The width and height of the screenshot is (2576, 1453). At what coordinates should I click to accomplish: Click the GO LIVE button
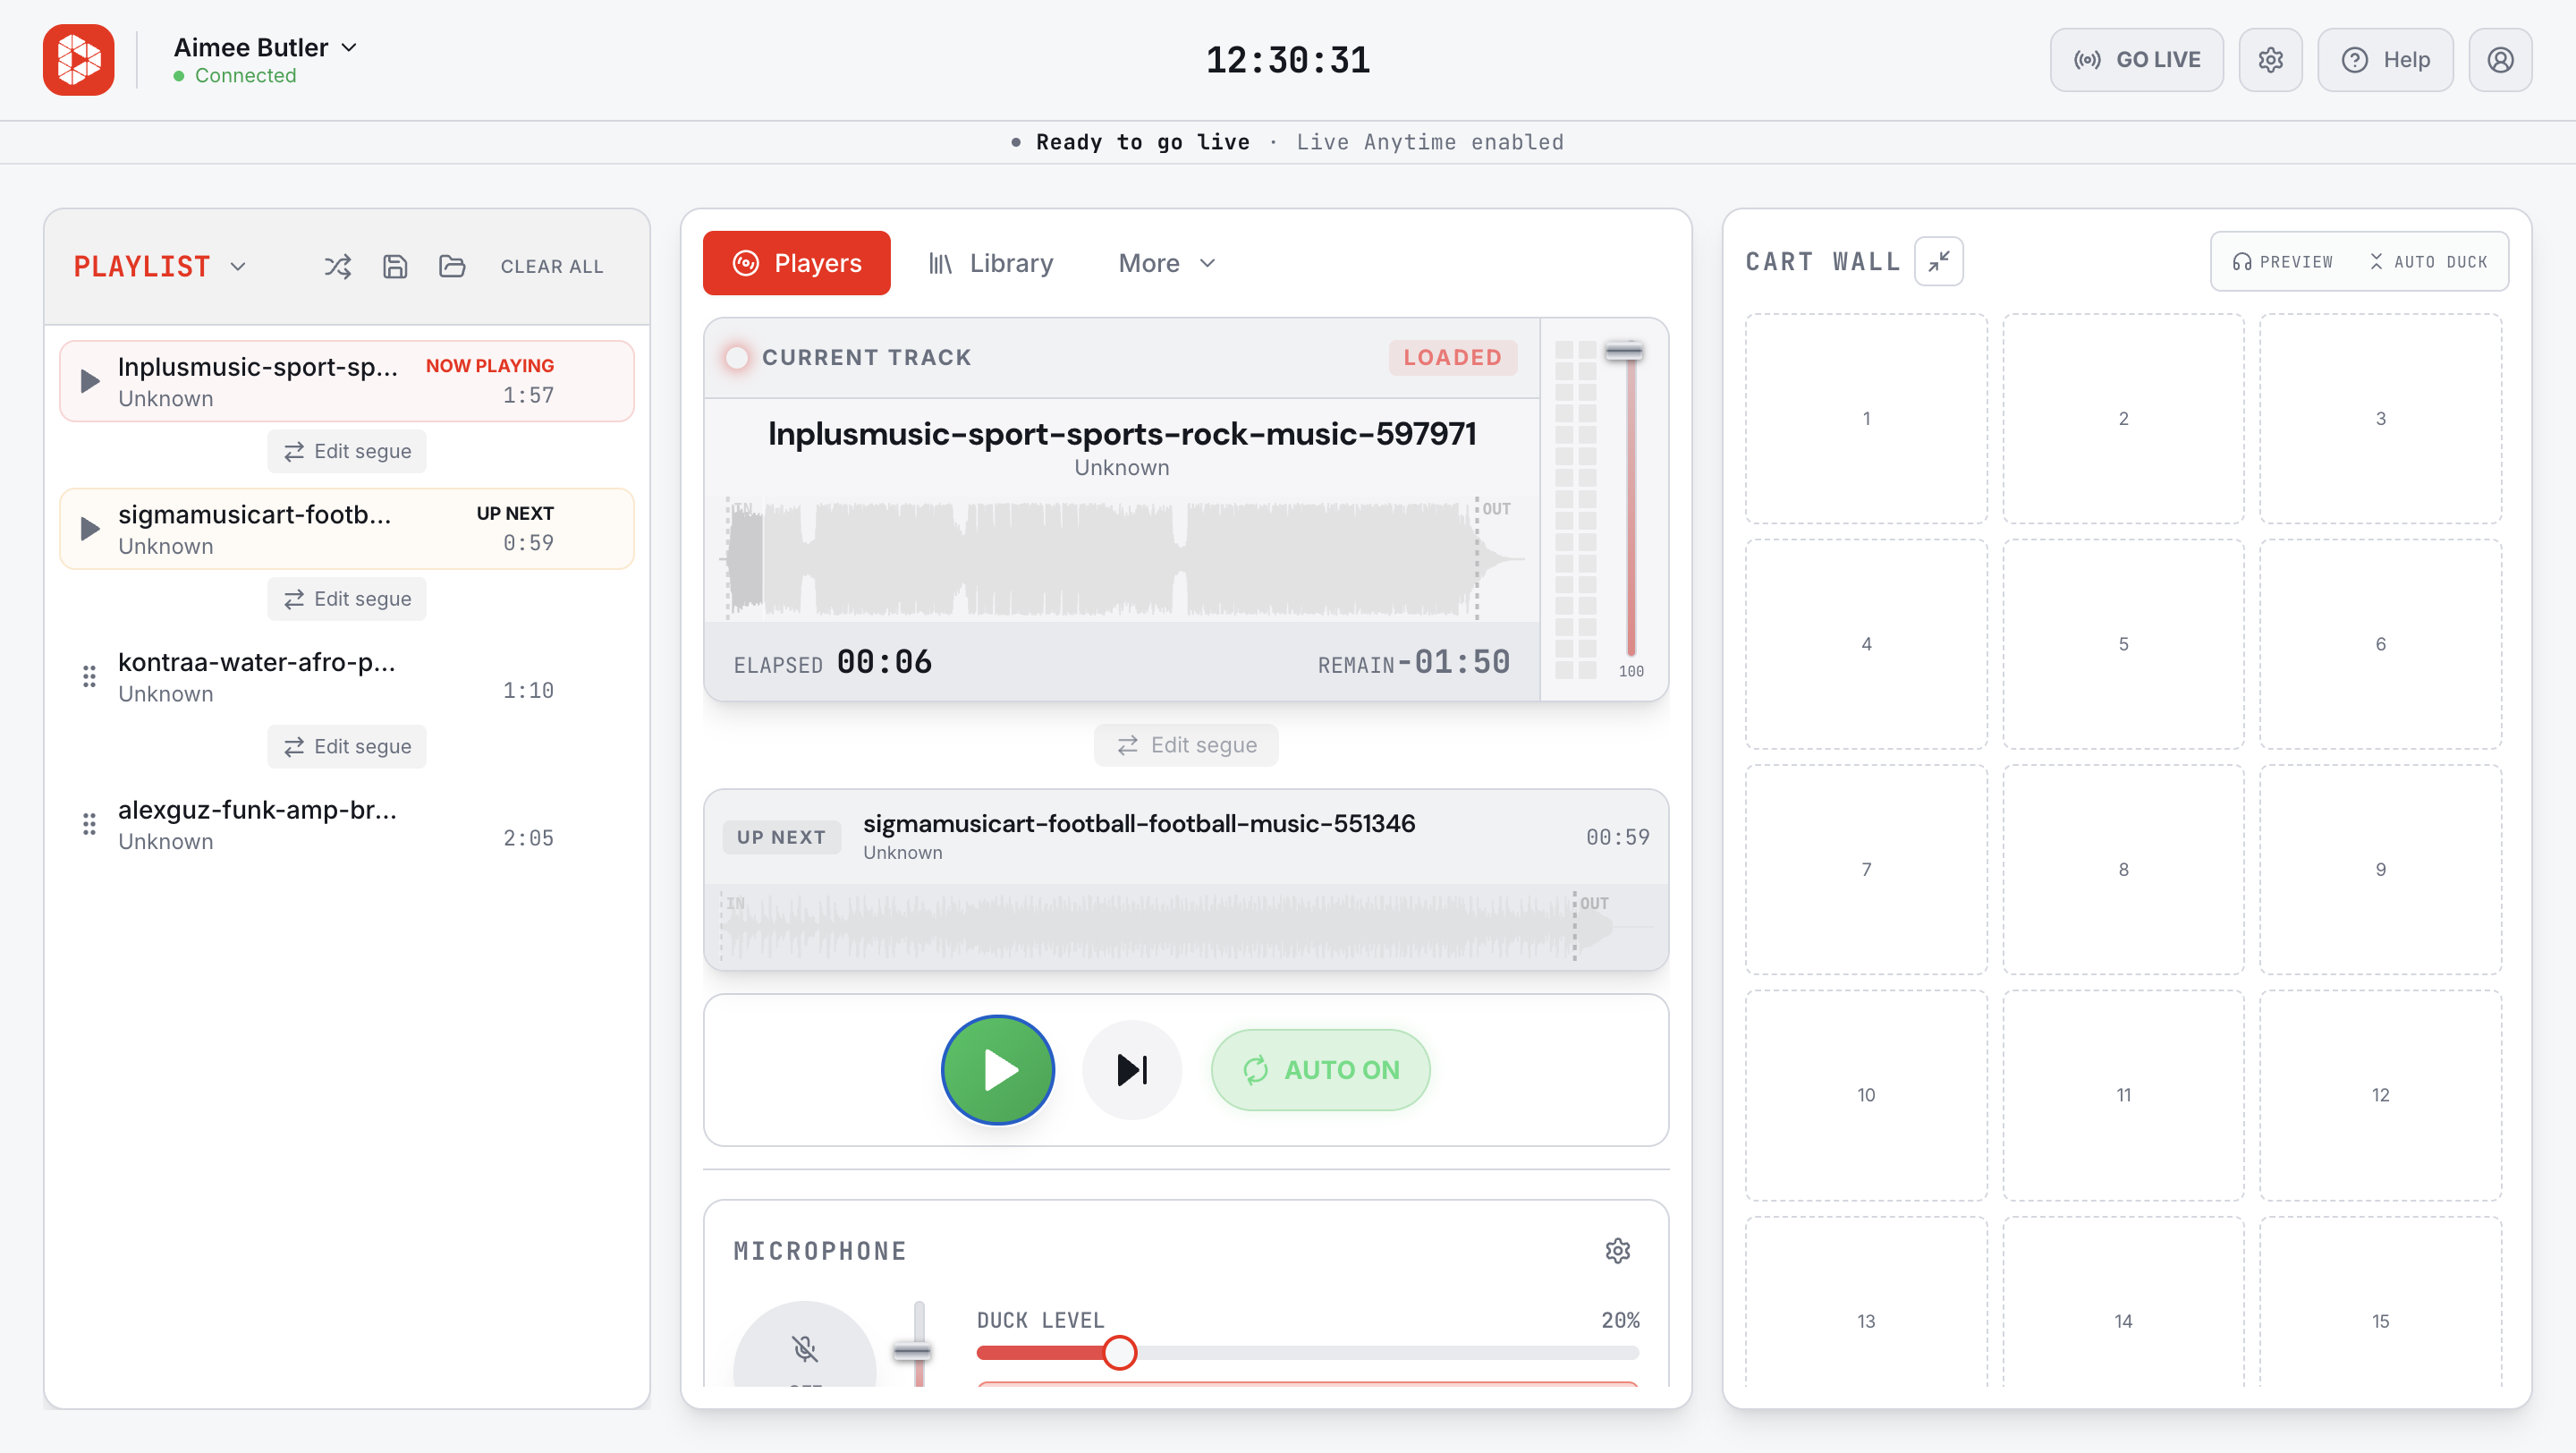click(x=2137, y=60)
